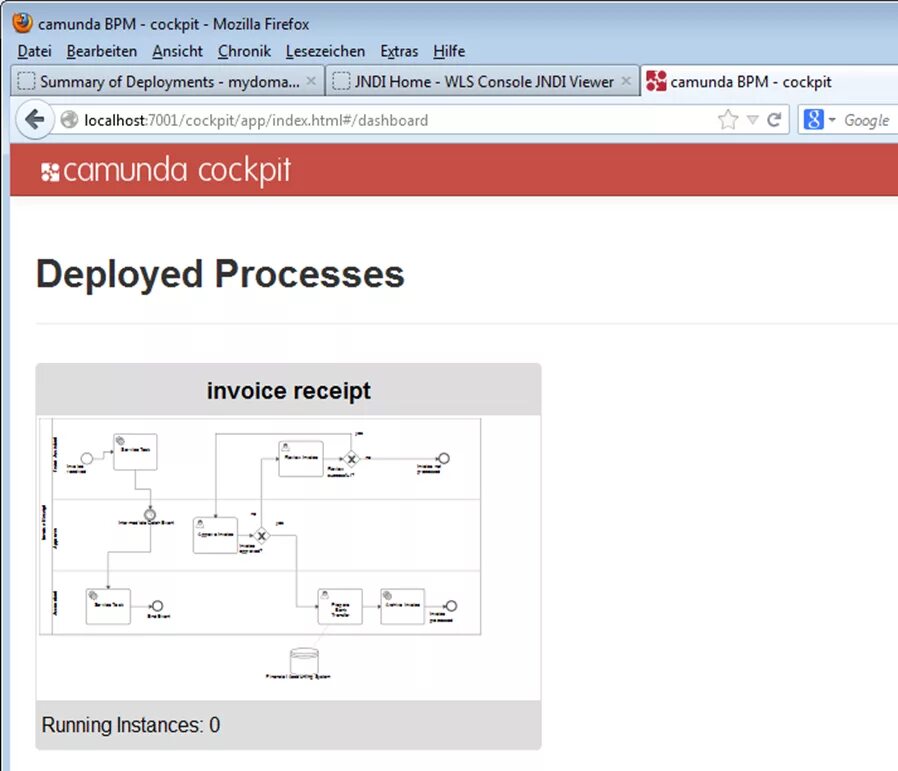
Task: Click the camunda cockpit header title
Action: (177, 170)
